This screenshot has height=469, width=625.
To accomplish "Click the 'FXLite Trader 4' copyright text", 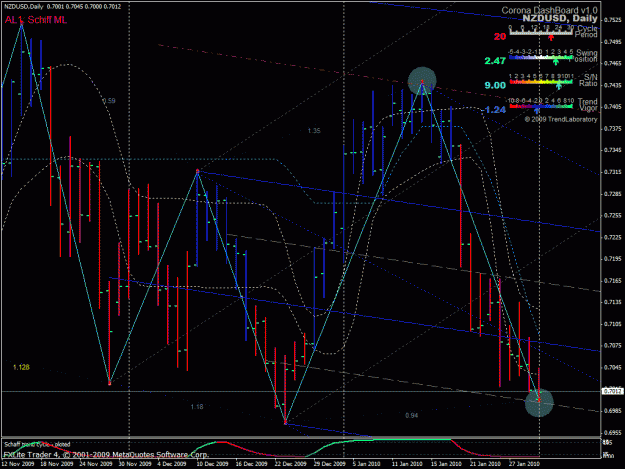I will [106, 454].
